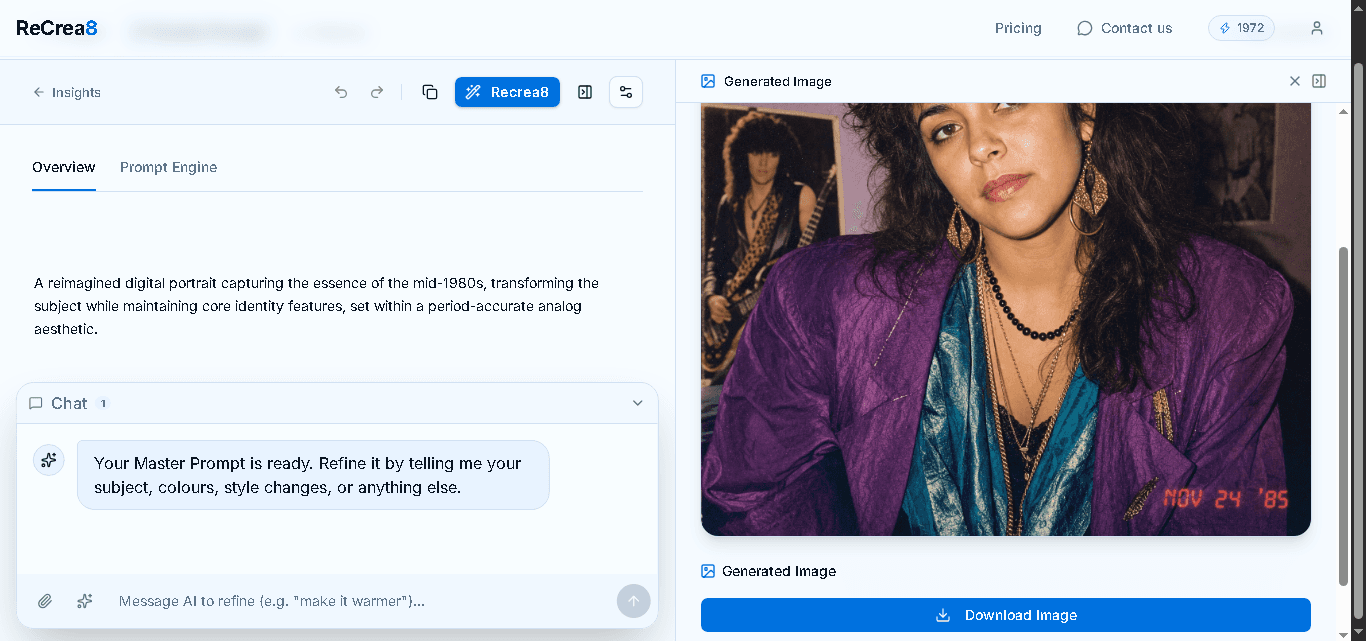Viewport: 1366px width, 641px height.
Task: Click the Chat heading label
Action: pos(69,403)
